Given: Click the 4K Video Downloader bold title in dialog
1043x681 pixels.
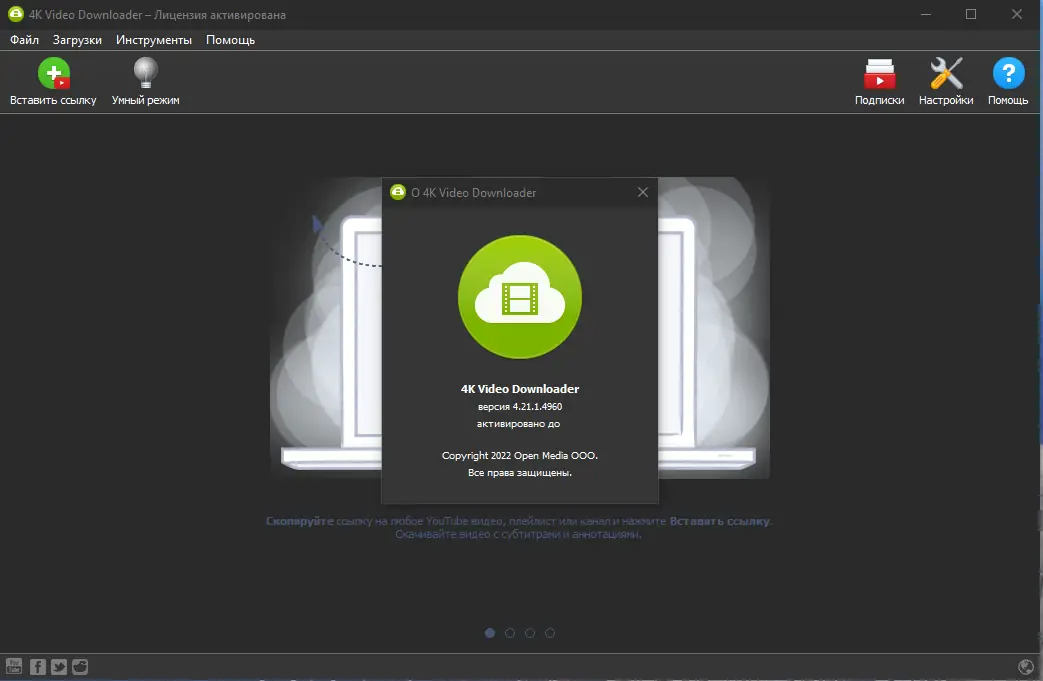Looking at the screenshot, I should pyautogui.click(x=520, y=389).
